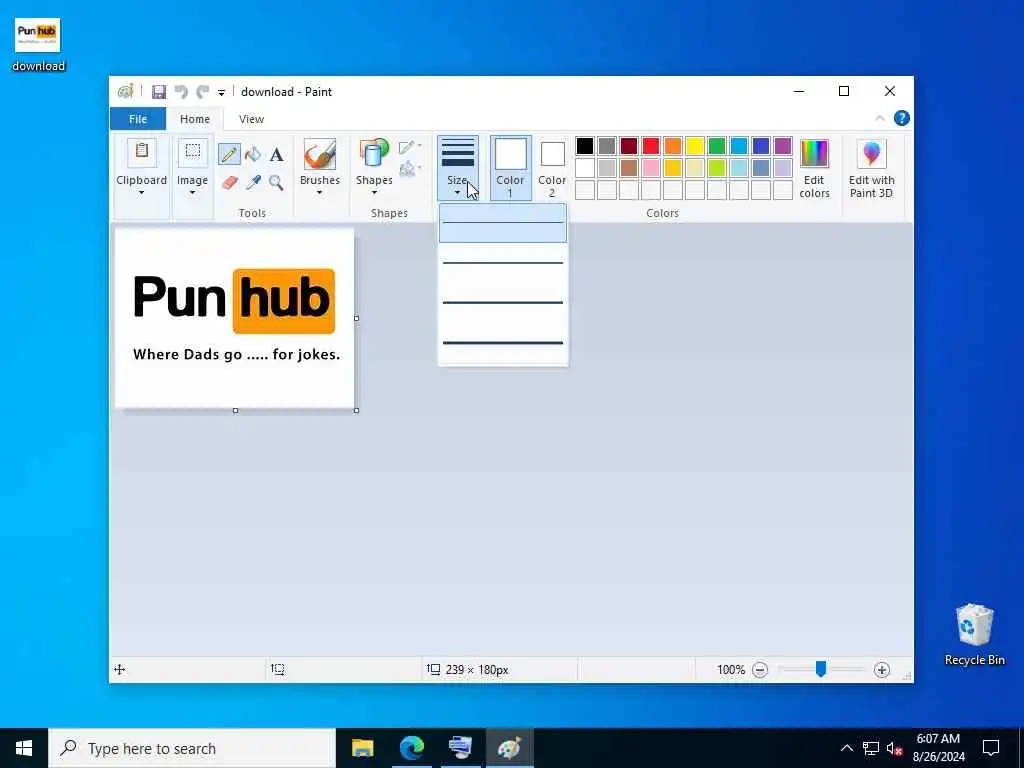Select the Eraser tool
Viewport: 1024px width, 768px height.
(x=229, y=182)
